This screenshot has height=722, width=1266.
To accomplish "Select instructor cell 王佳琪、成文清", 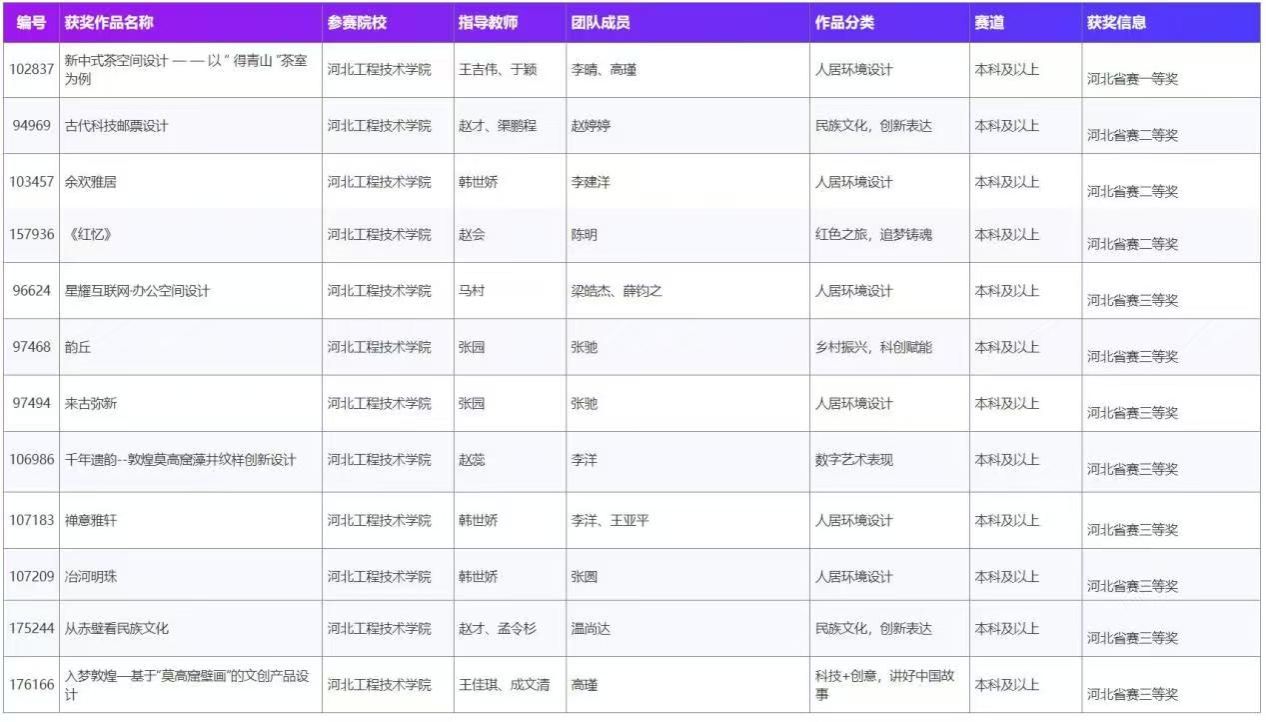I will [x=504, y=685].
